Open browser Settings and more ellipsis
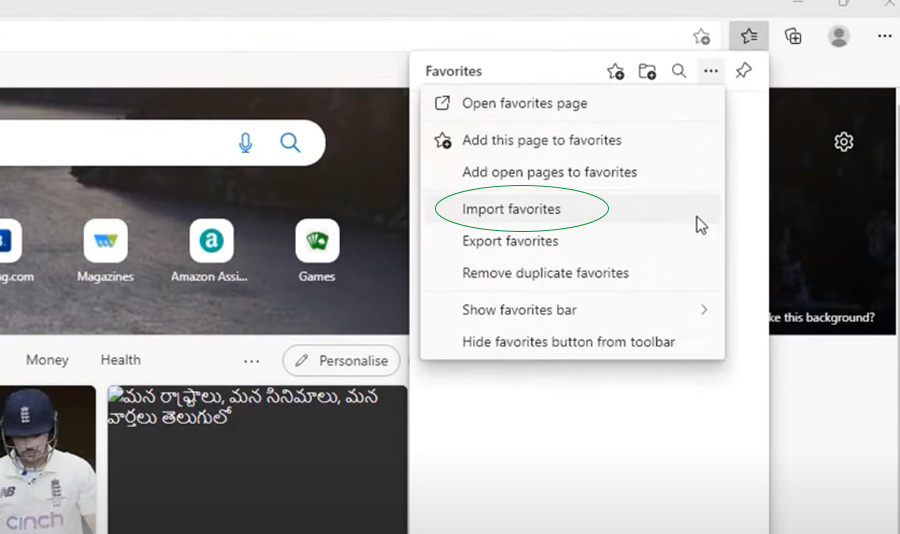900x534 pixels. pos(884,36)
